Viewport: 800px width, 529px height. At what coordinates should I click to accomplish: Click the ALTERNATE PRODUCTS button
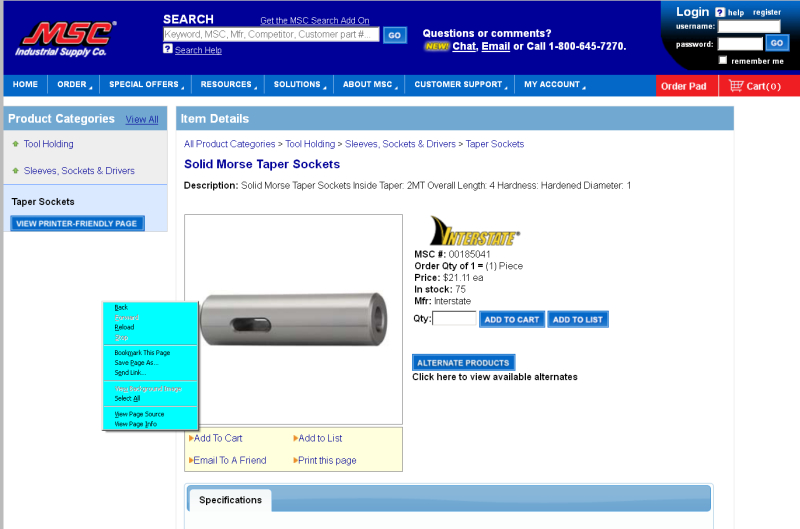coord(463,363)
